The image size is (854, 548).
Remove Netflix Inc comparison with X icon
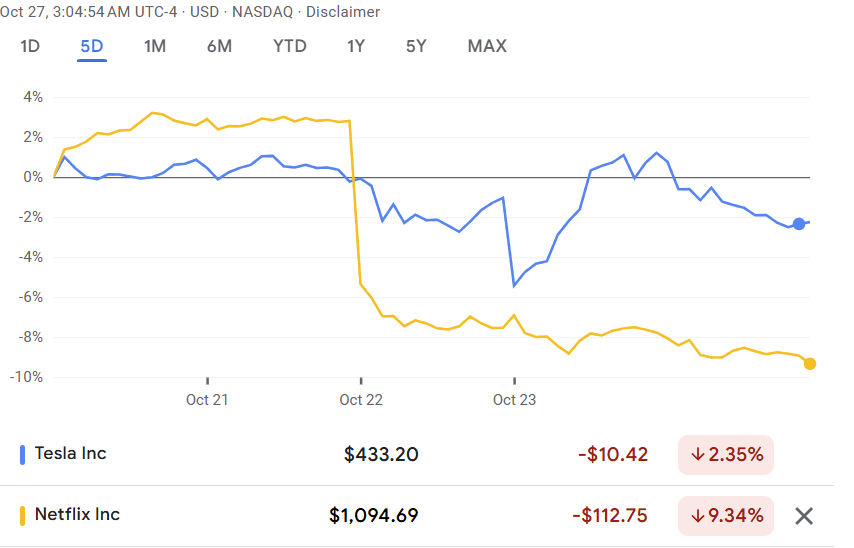804,516
